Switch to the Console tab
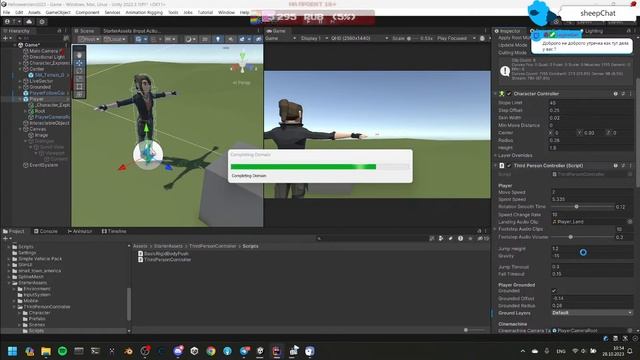 (46, 231)
